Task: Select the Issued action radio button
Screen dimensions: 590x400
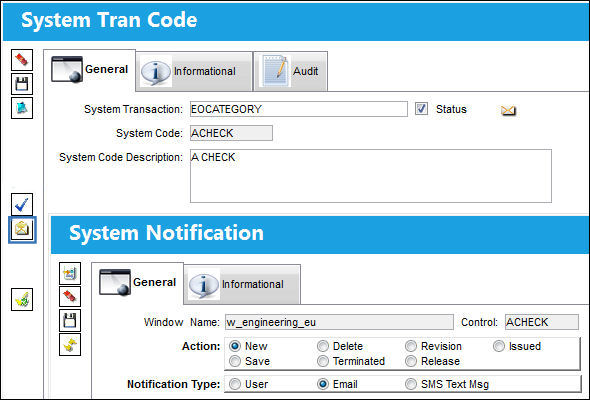Action: coord(499,346)
